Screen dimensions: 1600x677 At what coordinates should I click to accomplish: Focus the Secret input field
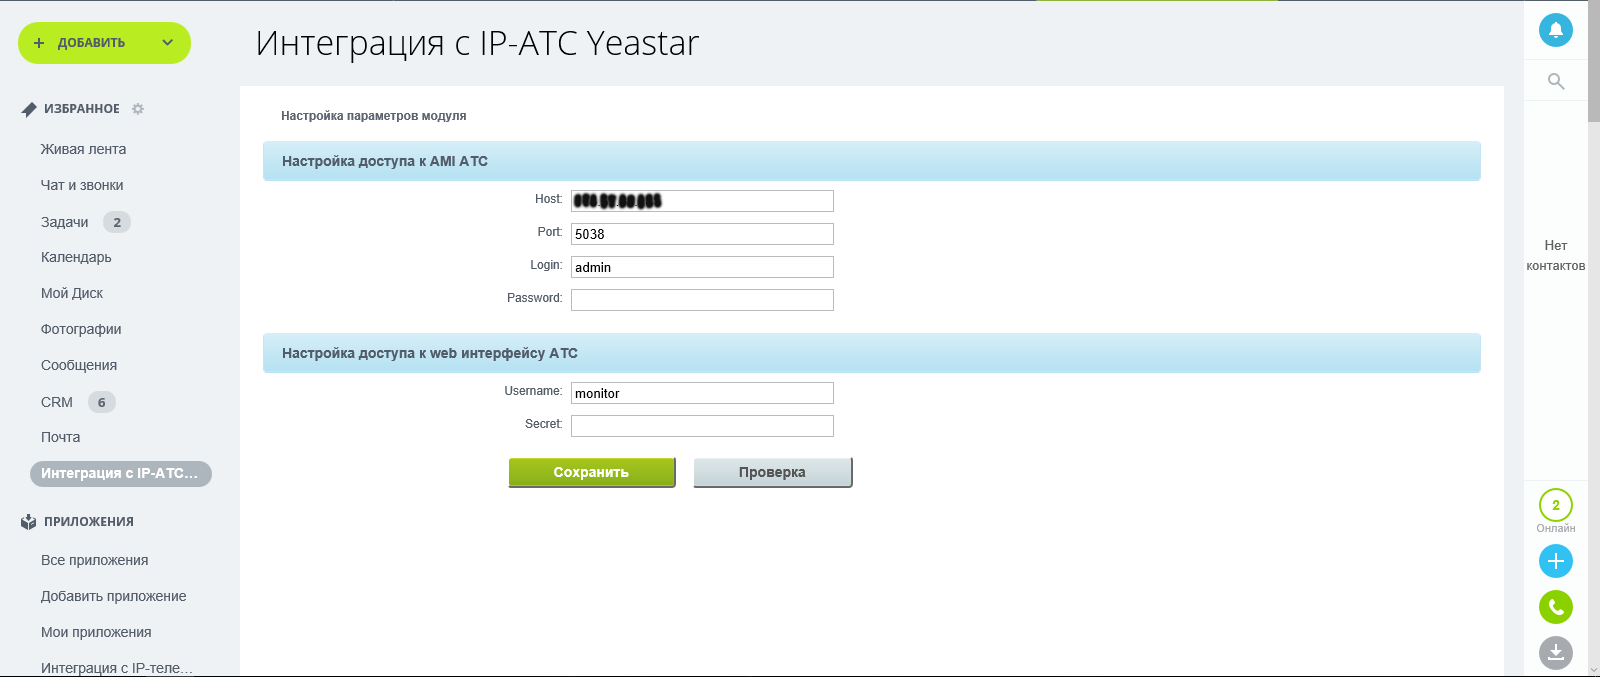pos(702,426)
